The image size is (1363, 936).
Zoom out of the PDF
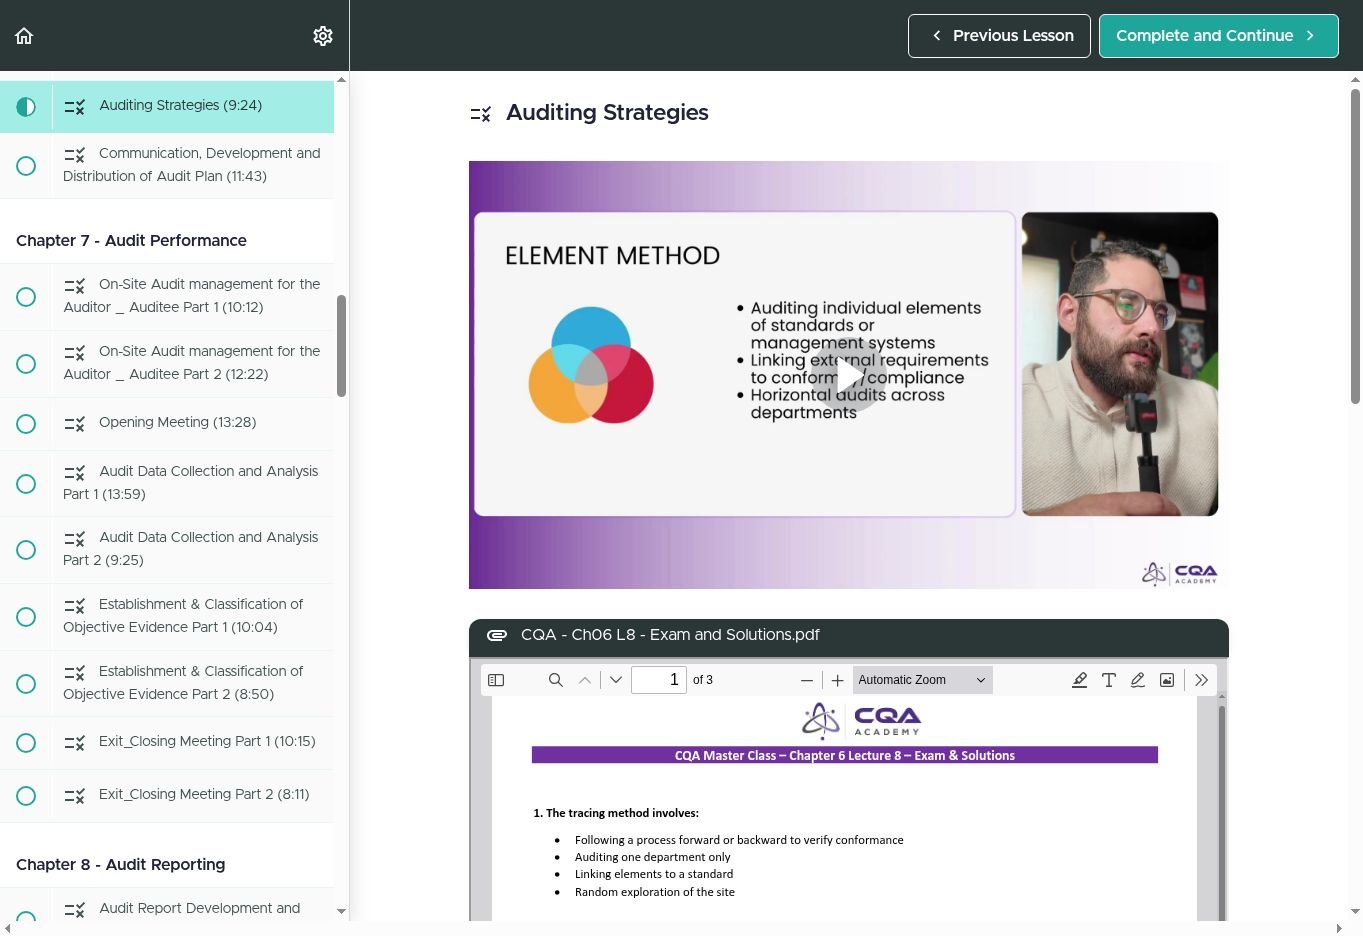point(807,680)
